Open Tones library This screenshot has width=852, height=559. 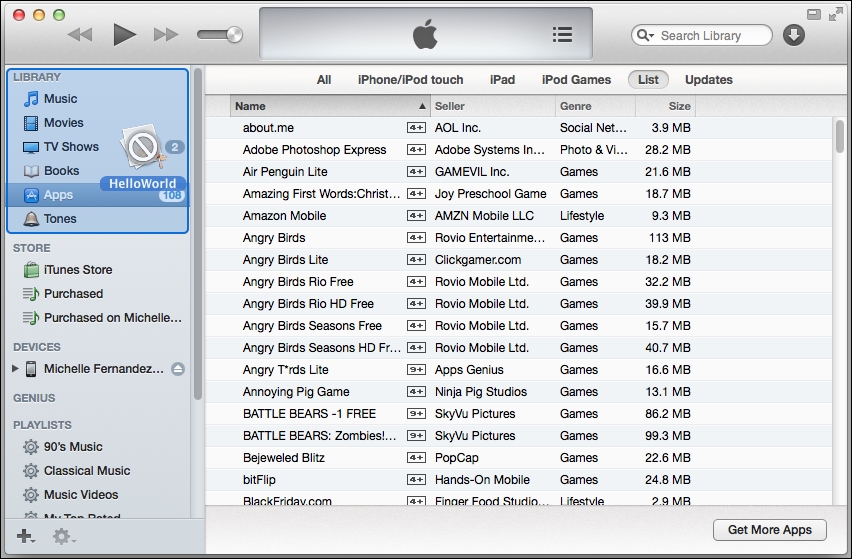[x=98, y=218]
